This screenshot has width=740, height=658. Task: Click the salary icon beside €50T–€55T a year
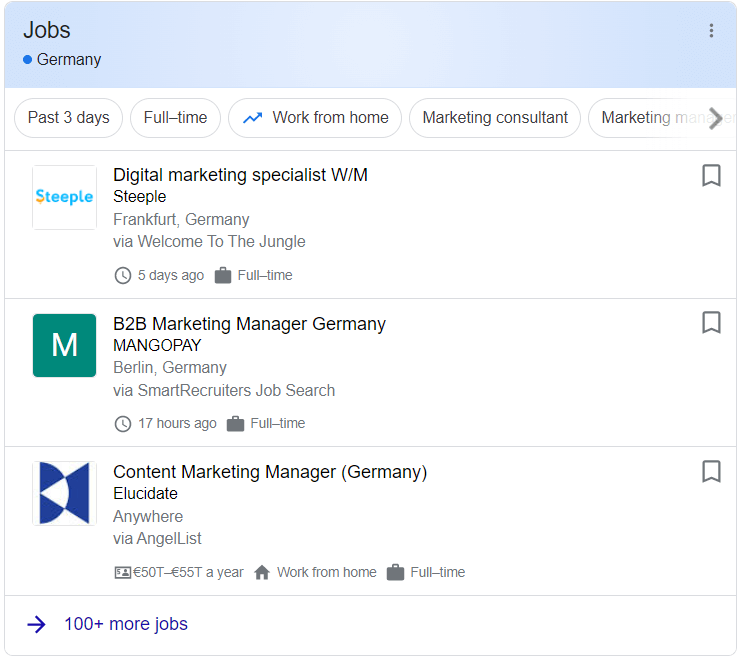click(123, 573)
